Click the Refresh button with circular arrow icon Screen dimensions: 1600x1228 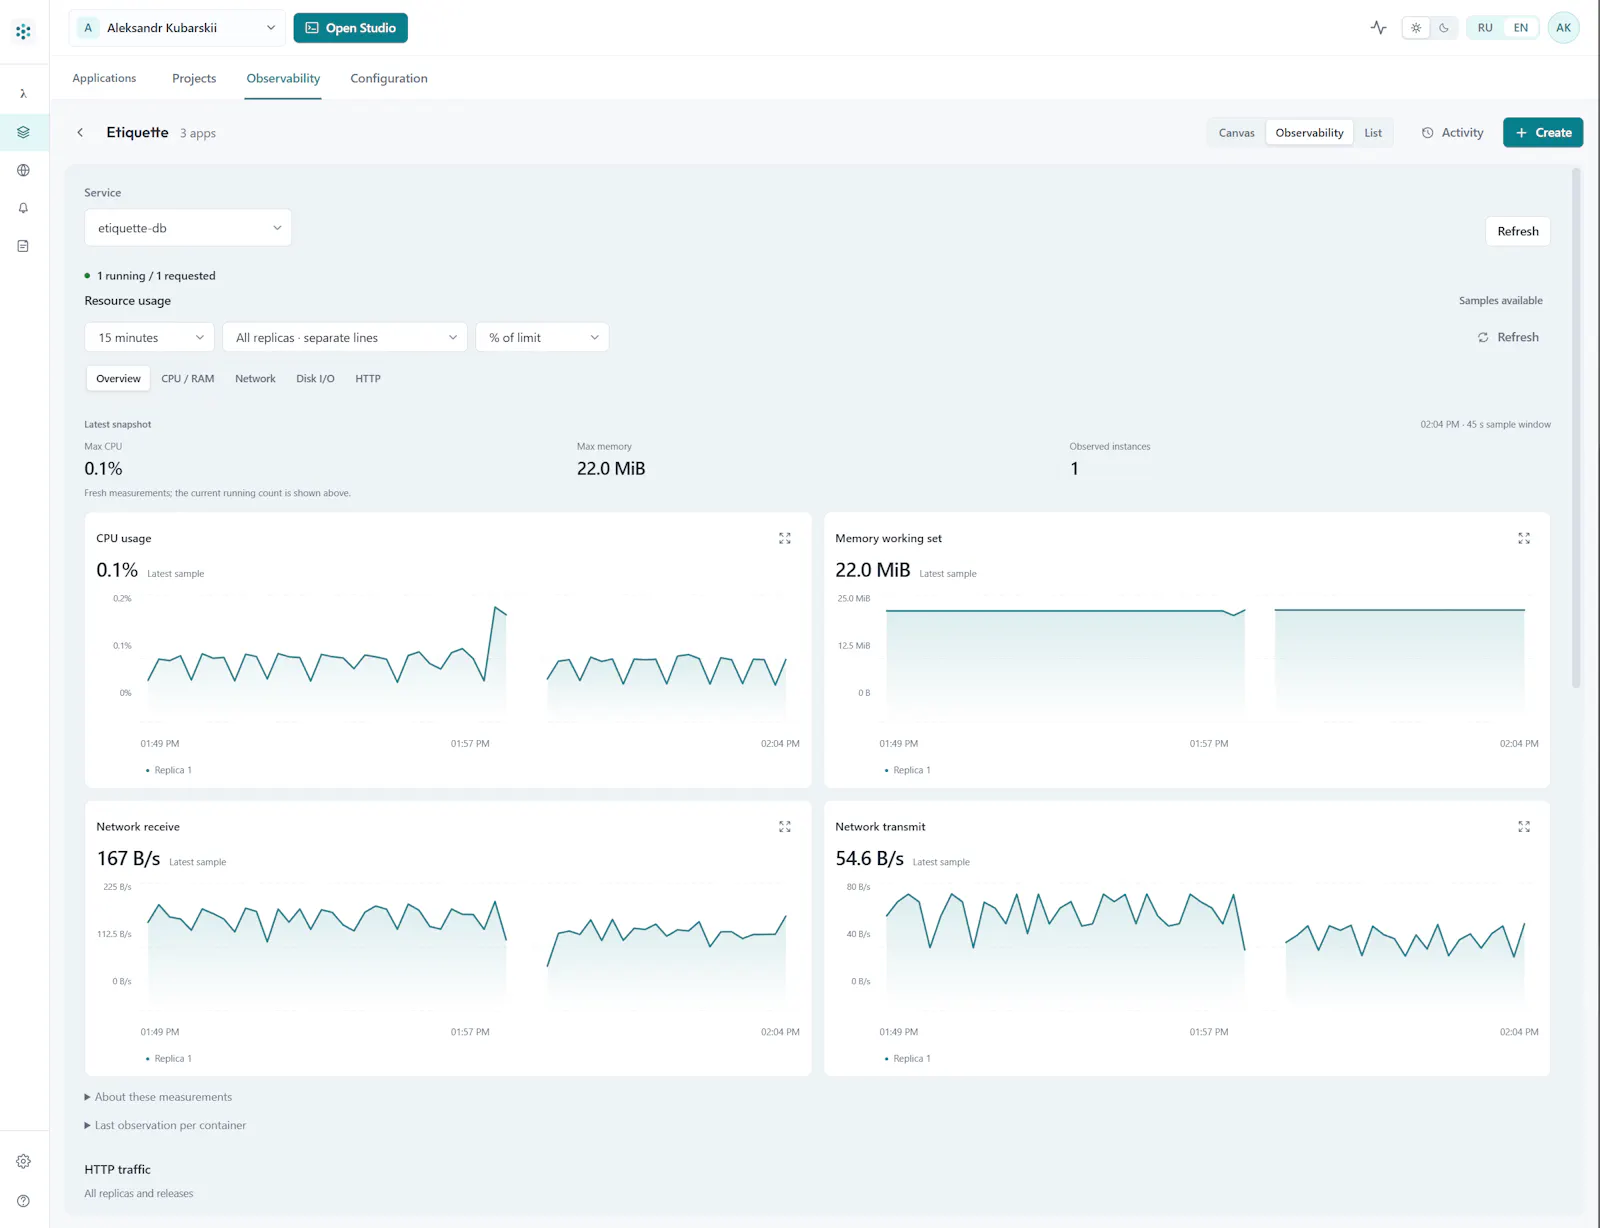point(1508,337)
